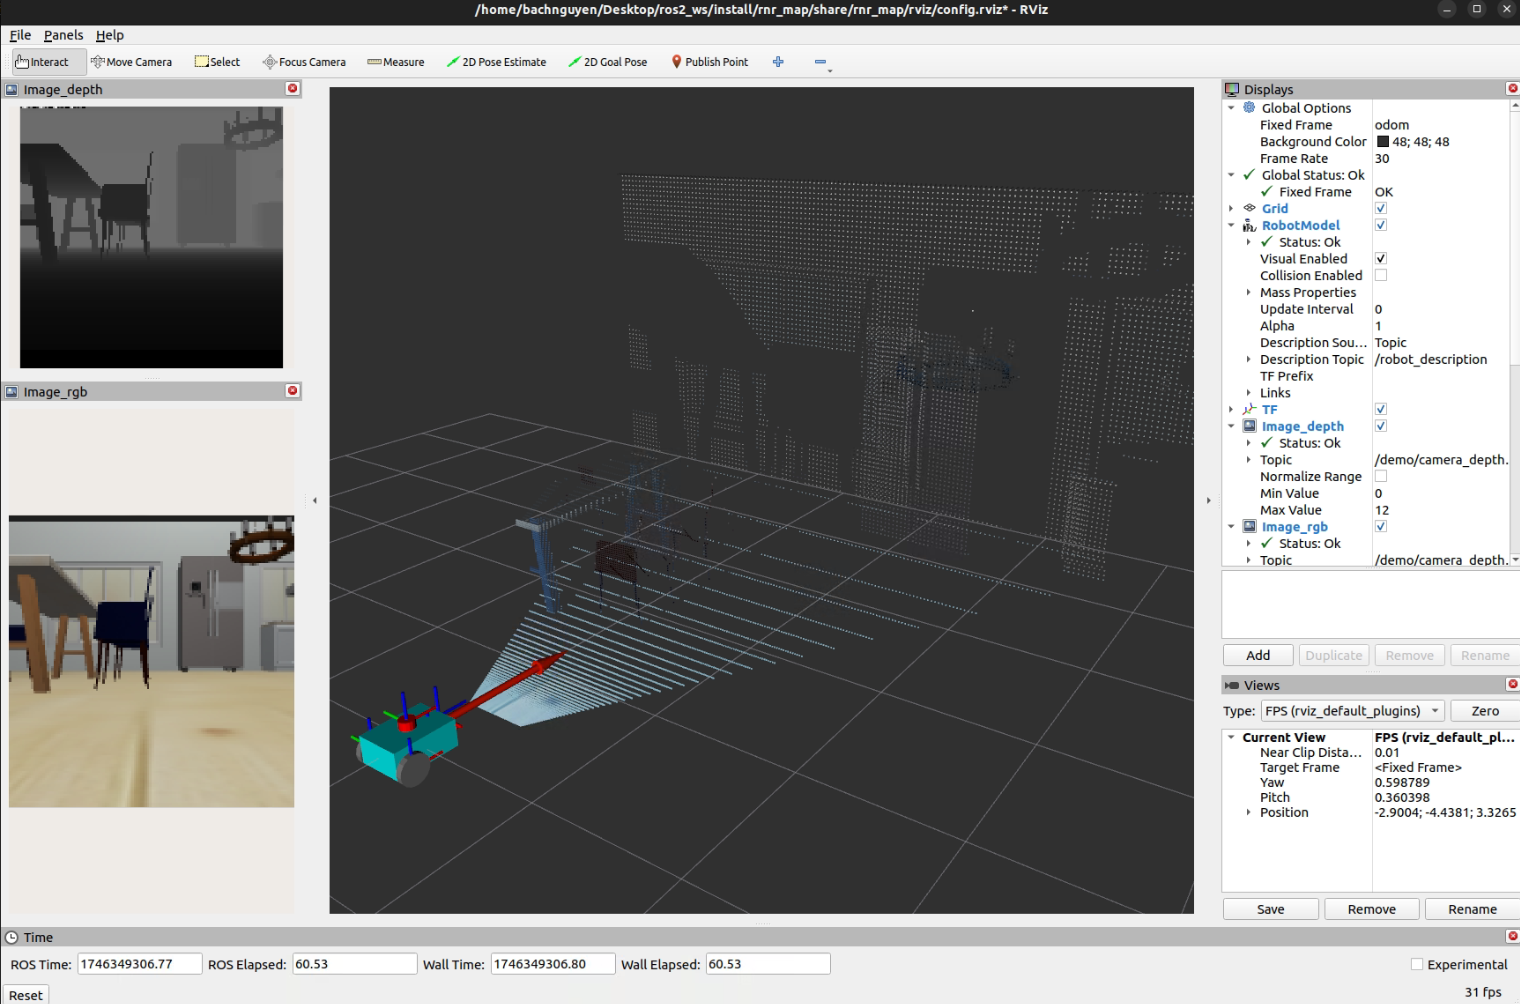Choose the Focus Camera tool
Viewport: 1520px width, 1004px height.
[304, 62]
